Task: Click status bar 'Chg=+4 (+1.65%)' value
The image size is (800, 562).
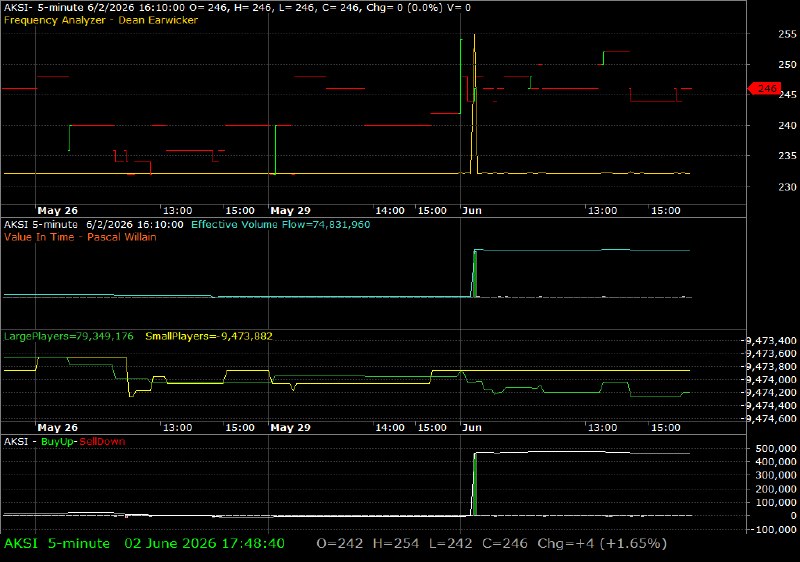Action: point(602,544)
